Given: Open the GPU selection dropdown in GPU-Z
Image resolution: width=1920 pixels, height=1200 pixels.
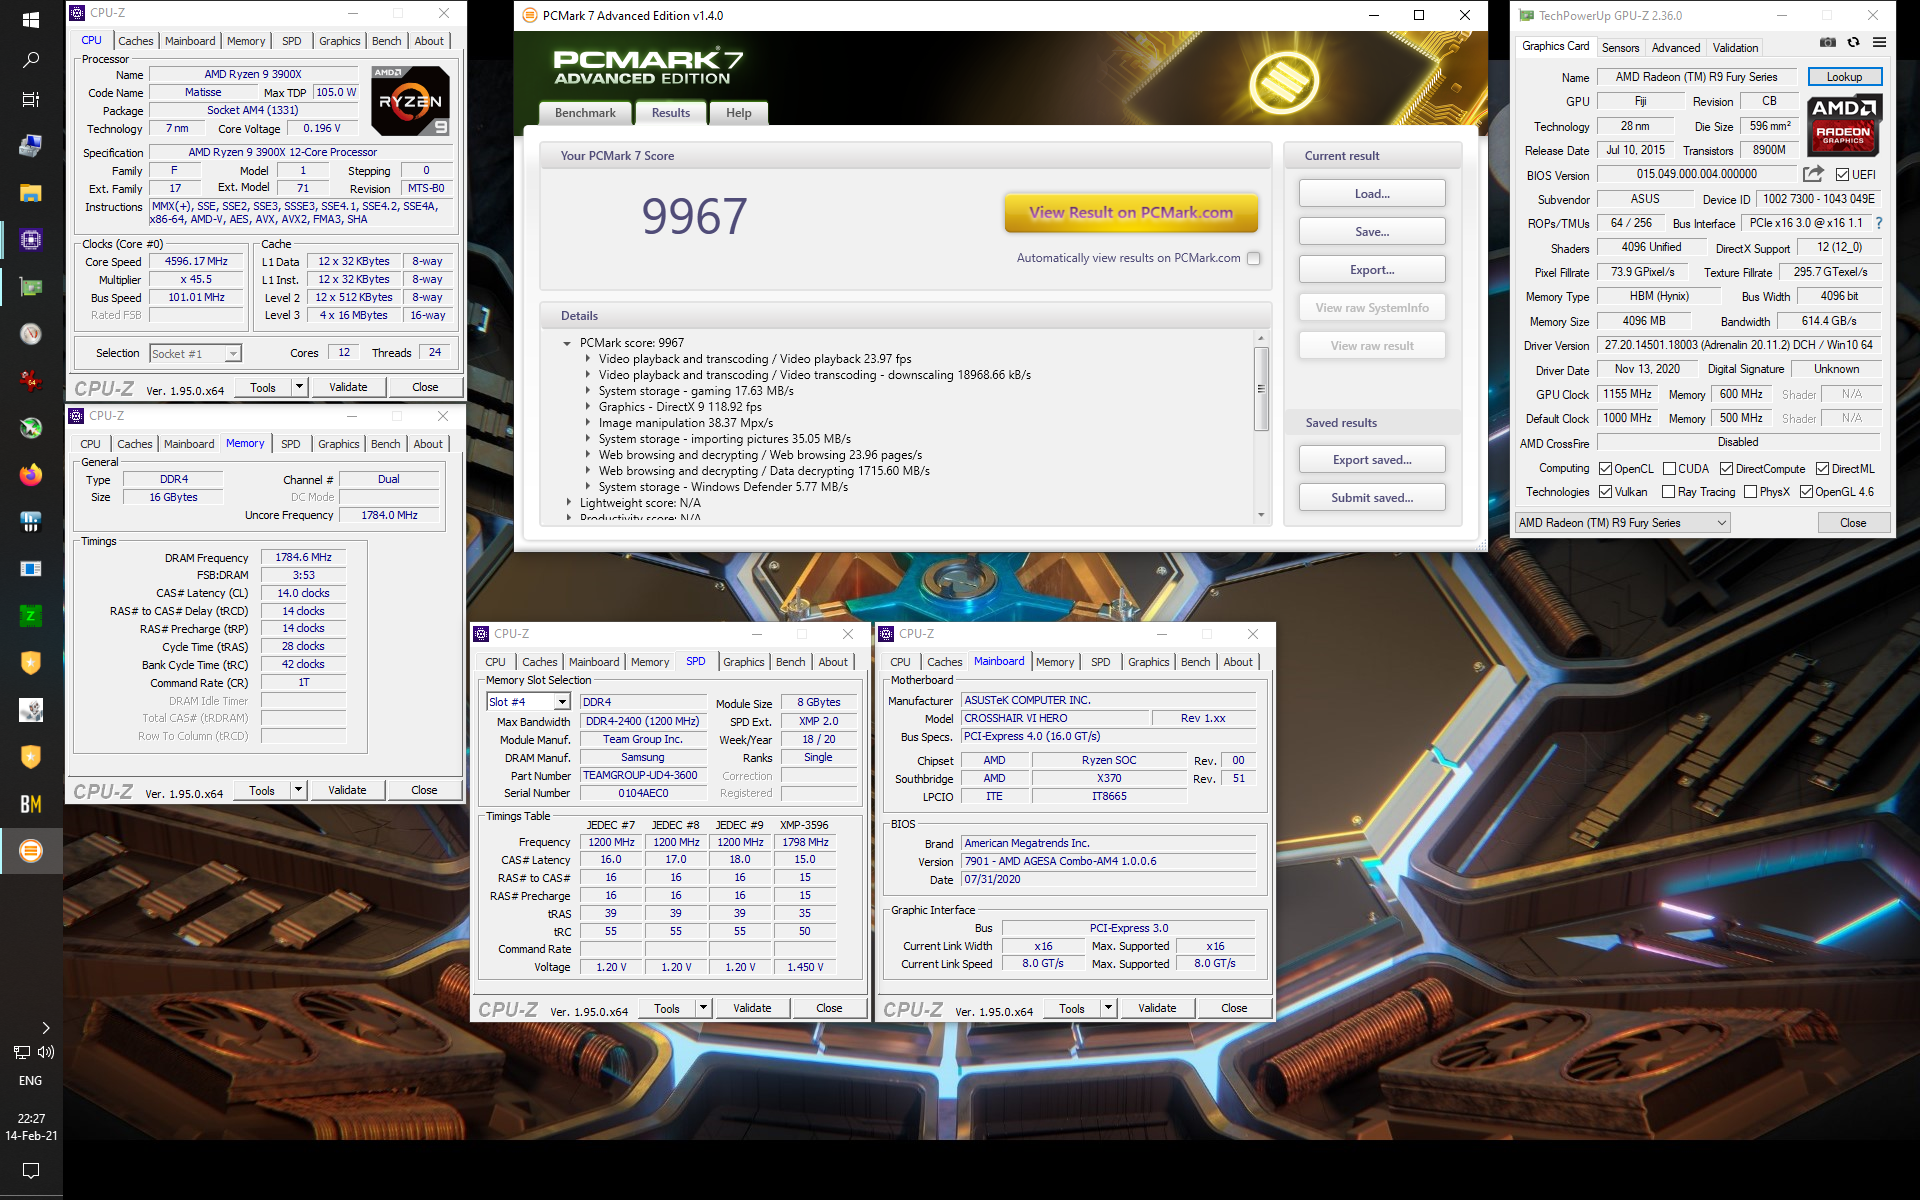Looking at the screenshot, I should pos(1622,523).
